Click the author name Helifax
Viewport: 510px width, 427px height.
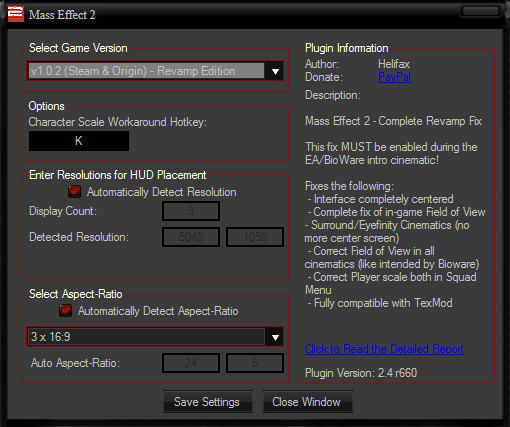point(394,64)
